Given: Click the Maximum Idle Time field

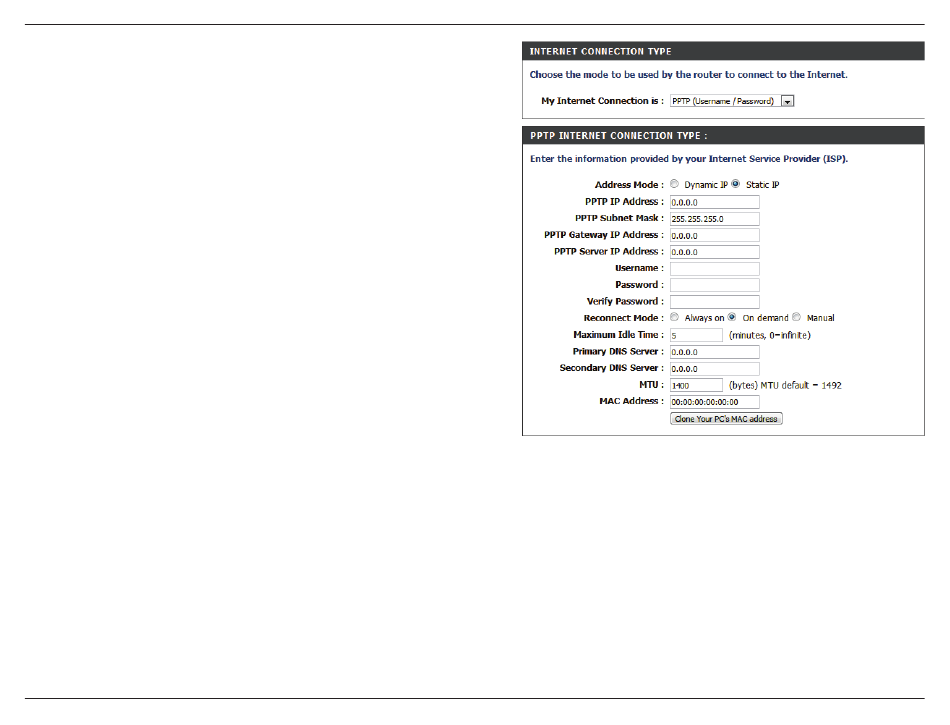Looking at the screenshot, I should point(696,335).
